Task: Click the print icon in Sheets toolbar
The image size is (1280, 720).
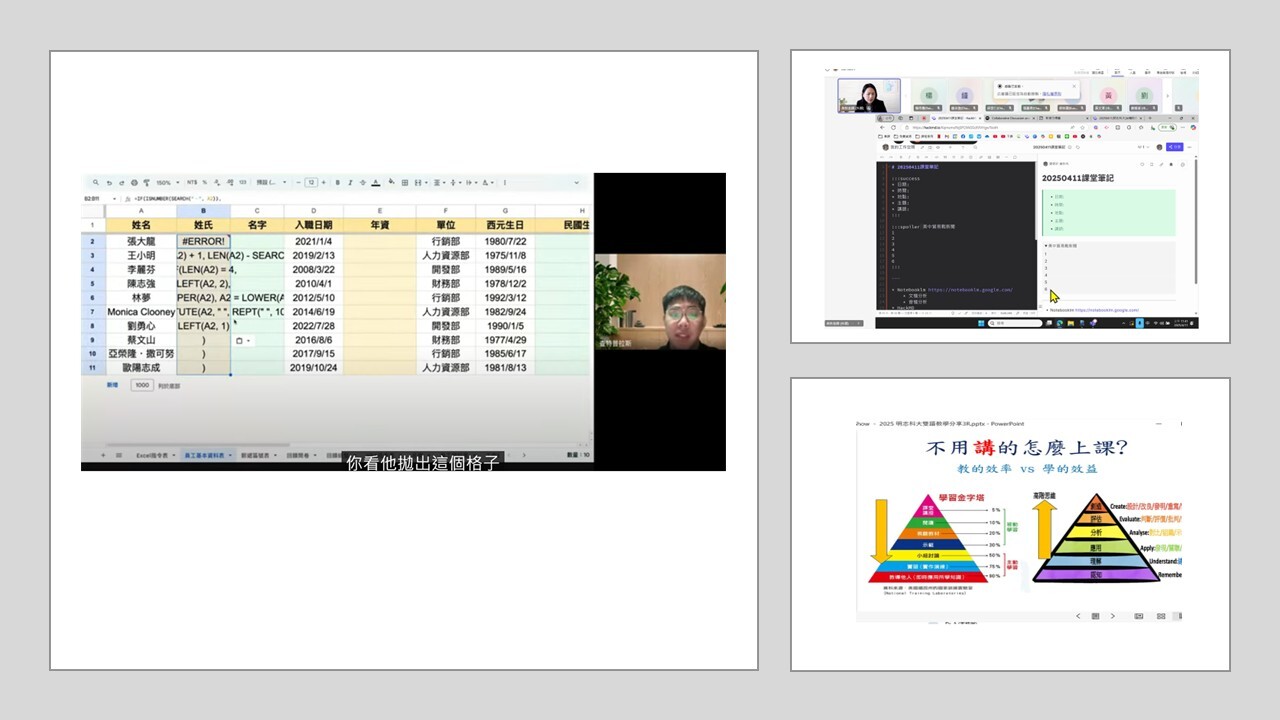Action: [x=133, y=183]
